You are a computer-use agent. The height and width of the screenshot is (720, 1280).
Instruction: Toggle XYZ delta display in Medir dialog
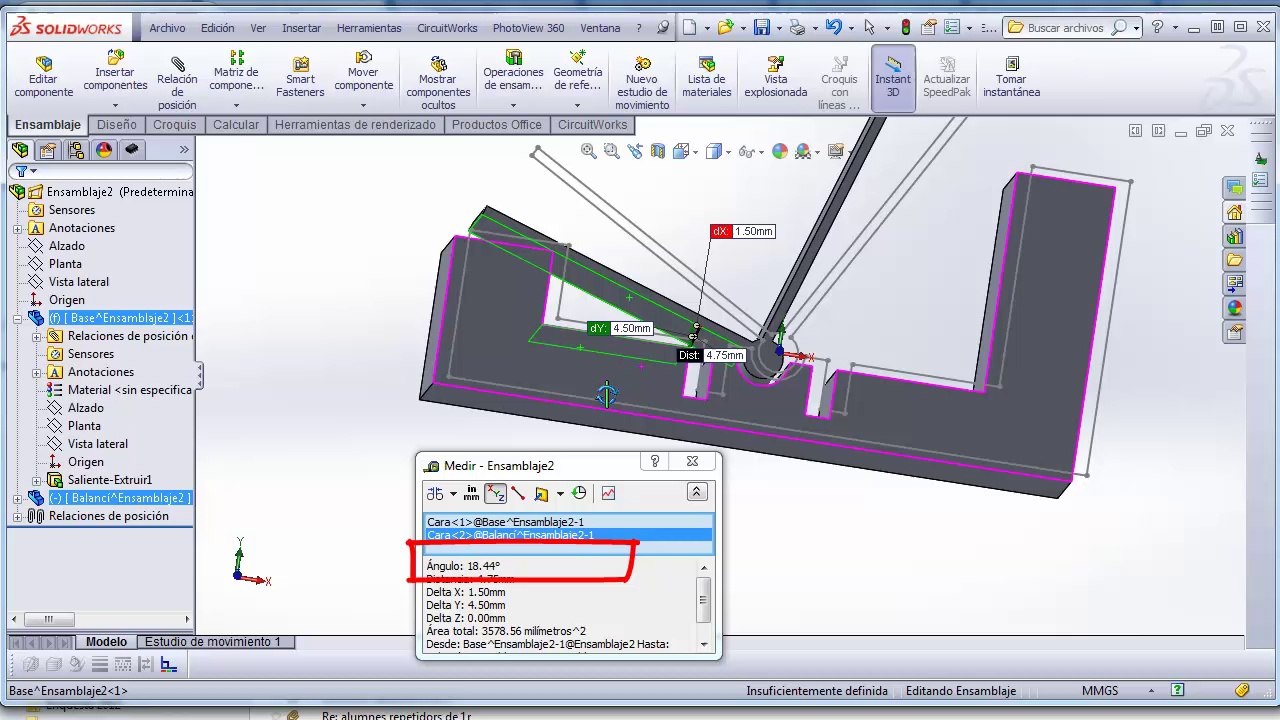[x=496, y=493]
